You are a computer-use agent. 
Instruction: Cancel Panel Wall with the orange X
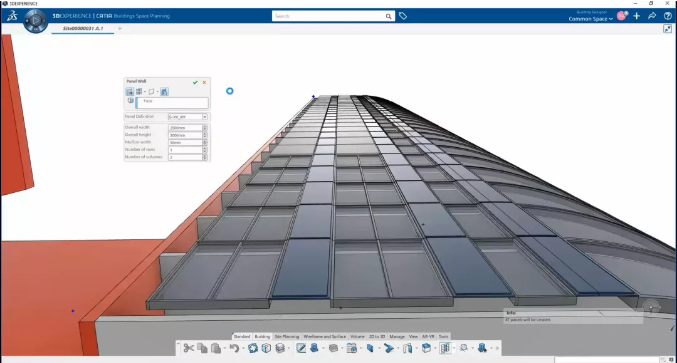point(204,82)
